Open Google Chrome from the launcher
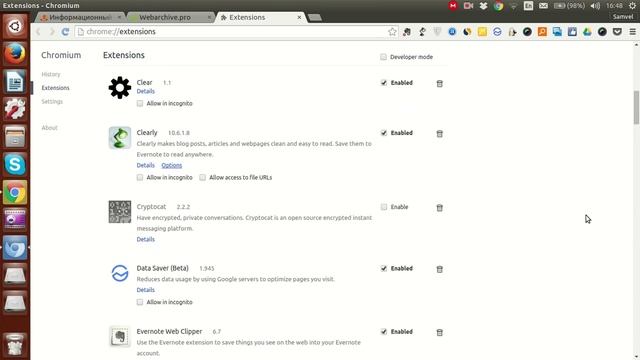The height and width of the screenshot is (360, 640). 15,192
